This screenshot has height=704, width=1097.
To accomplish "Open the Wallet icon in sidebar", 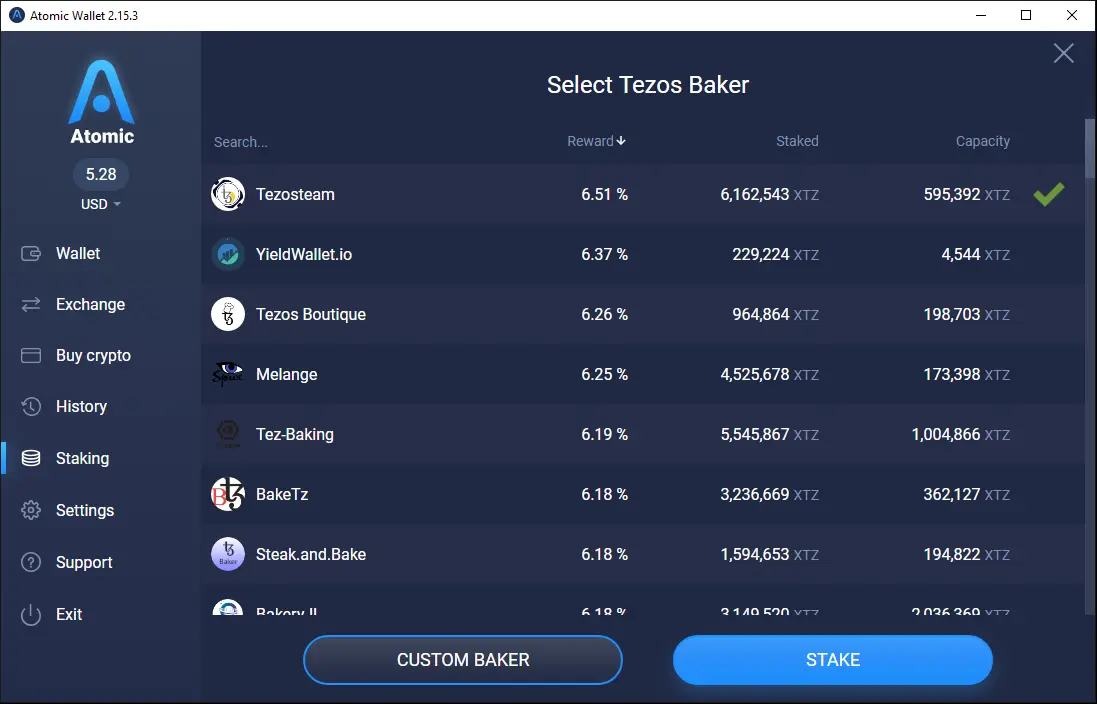I will (31, 253).
